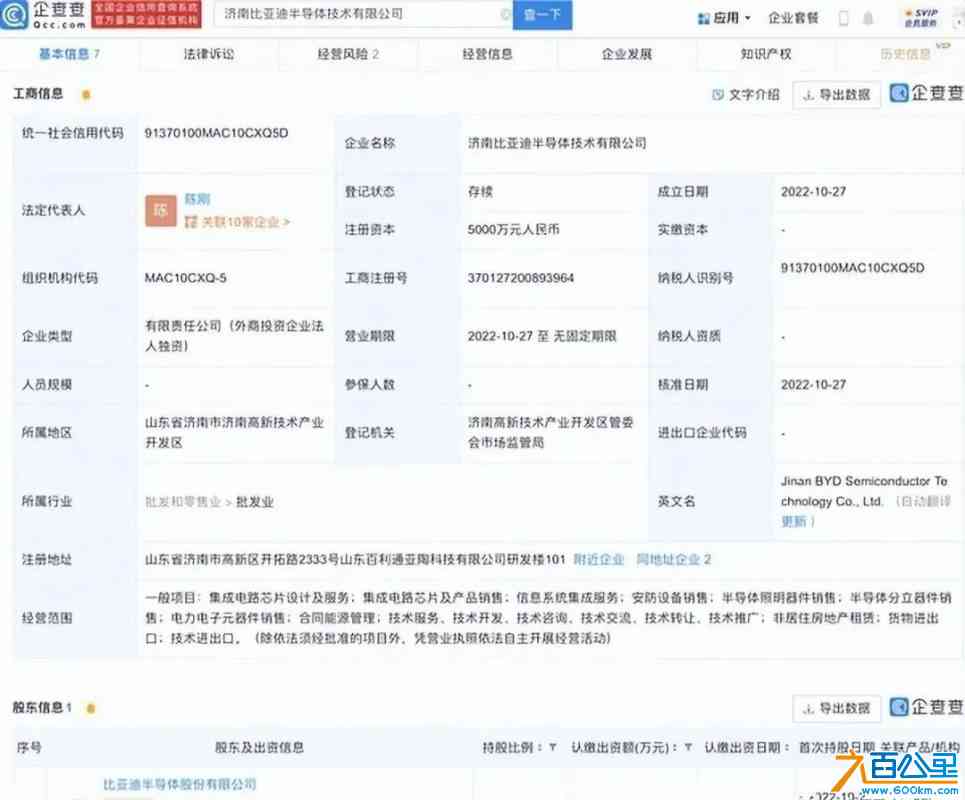Open shareholder 比亚迪半导体股份有限公司 link
The width and height of the screenshot is (965, 800).
179,785
